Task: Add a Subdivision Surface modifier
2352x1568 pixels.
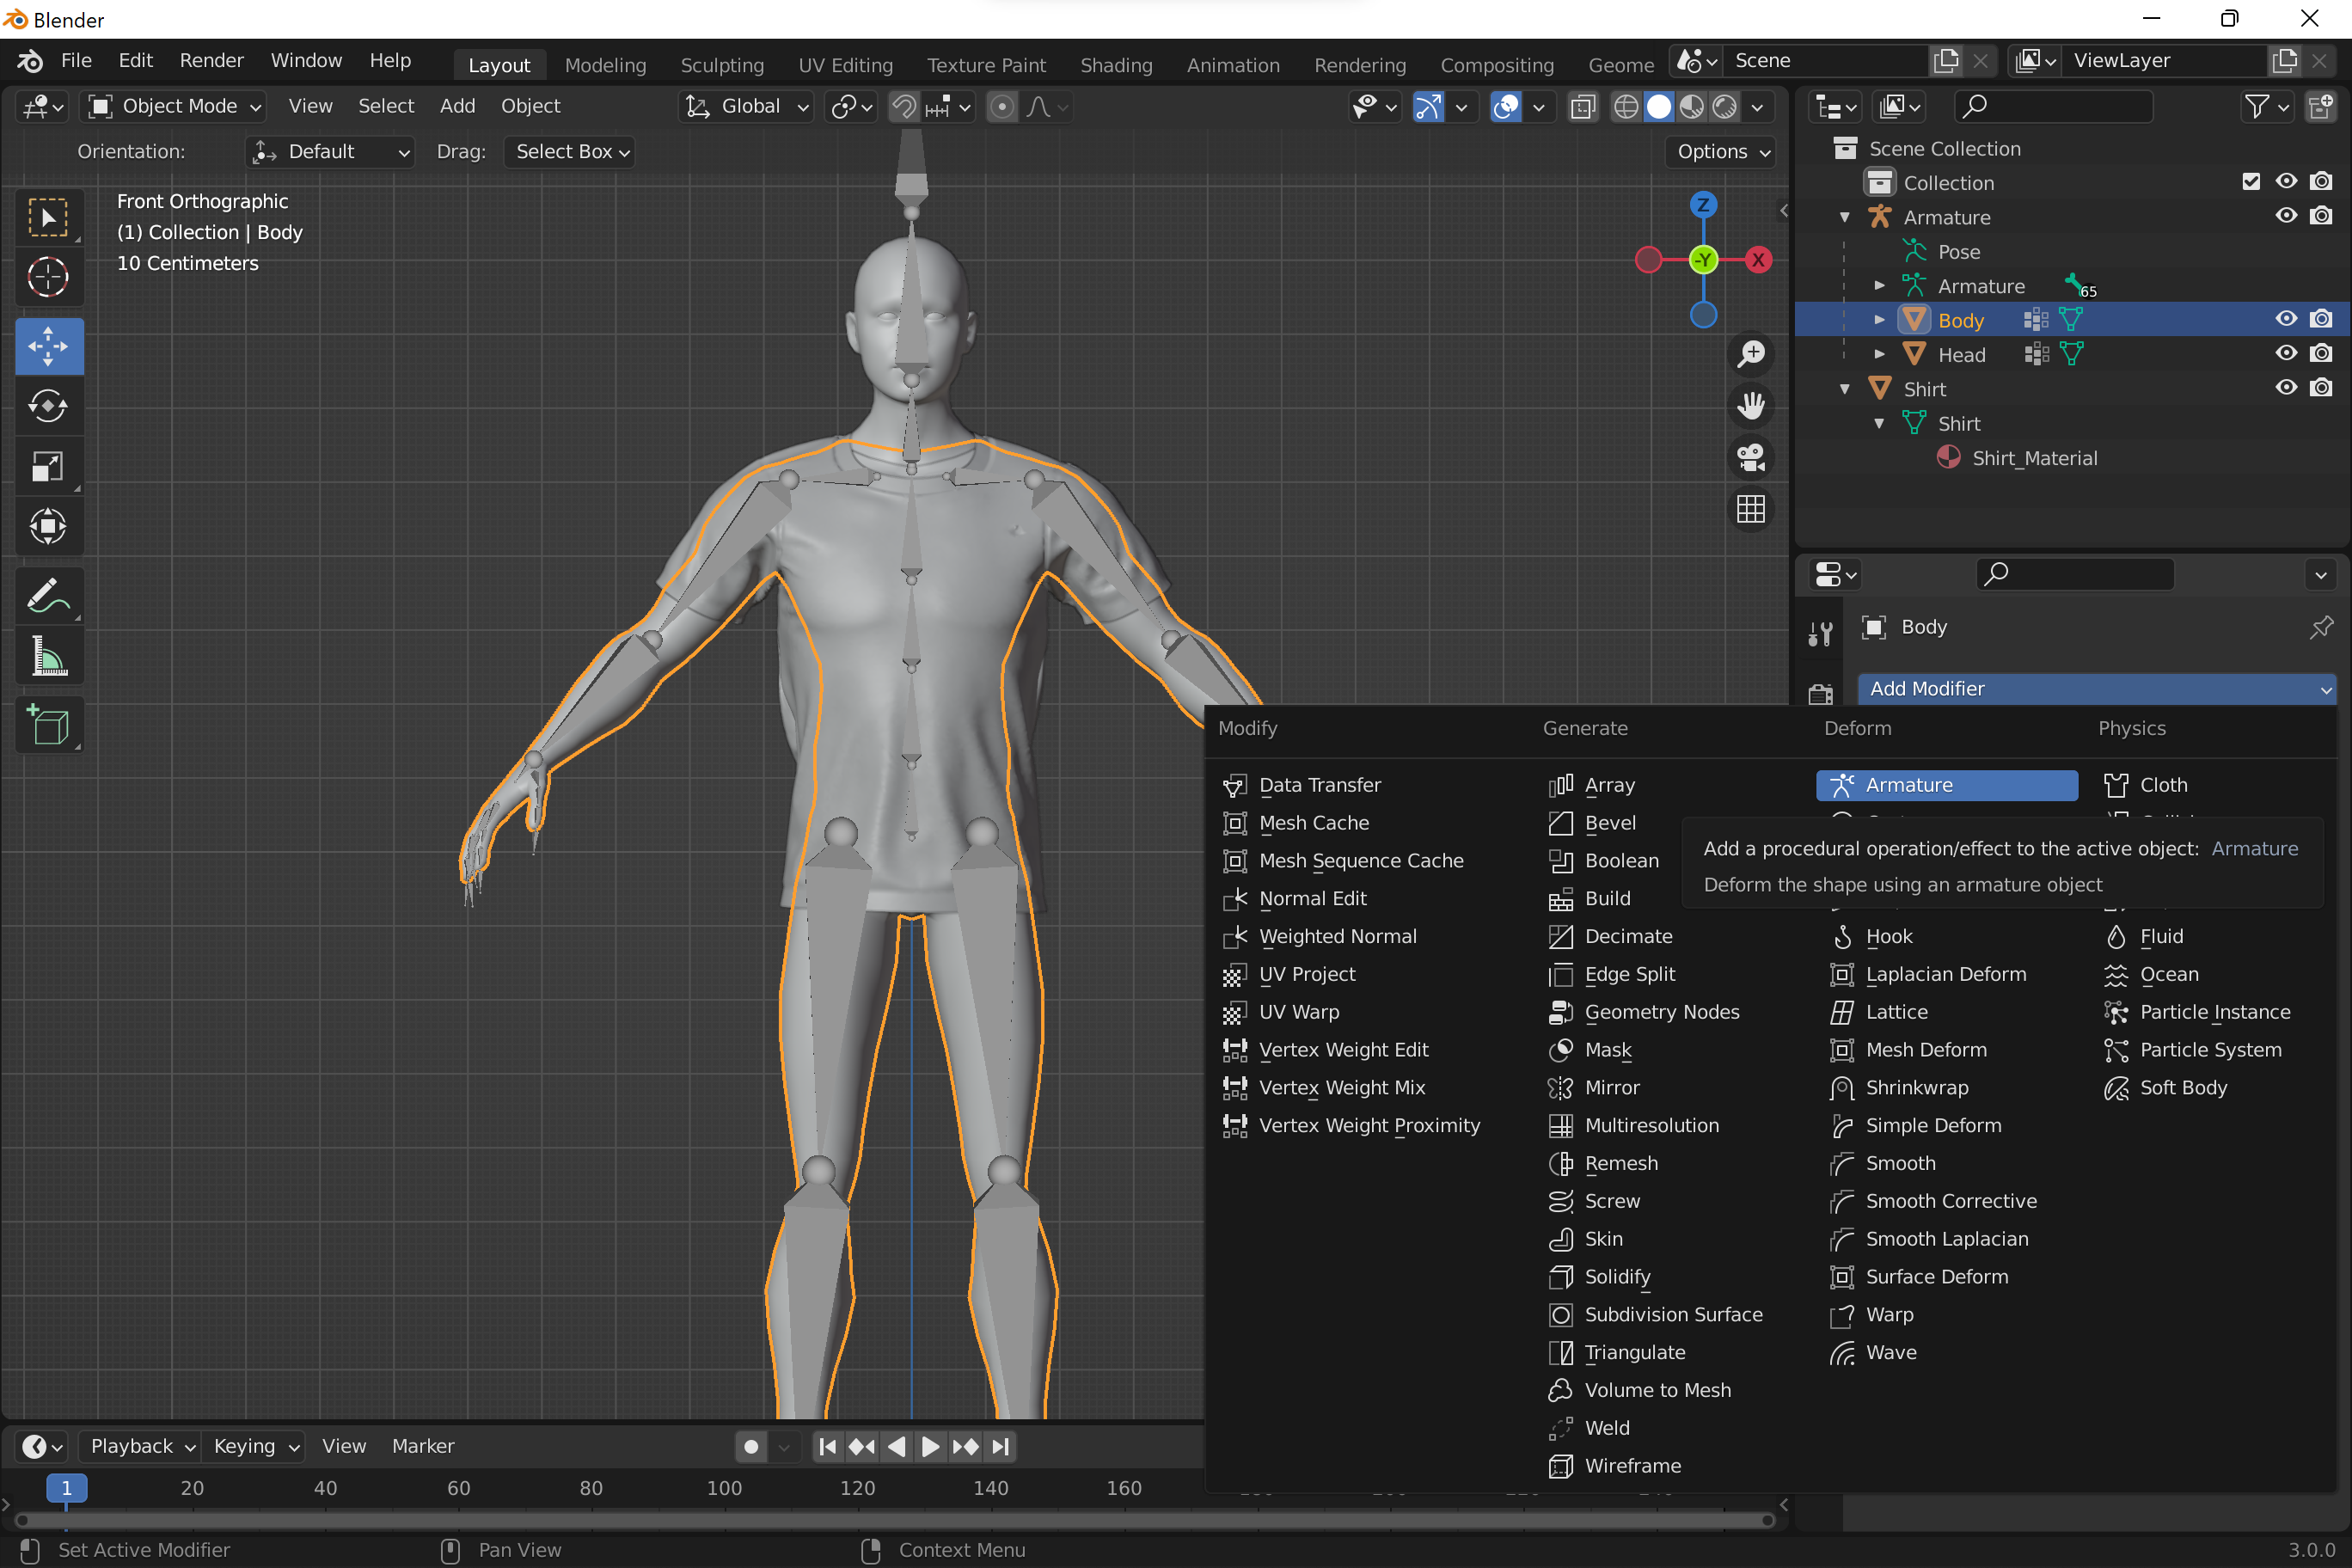Action: pyautogui.click(x=1672, y=1314)
